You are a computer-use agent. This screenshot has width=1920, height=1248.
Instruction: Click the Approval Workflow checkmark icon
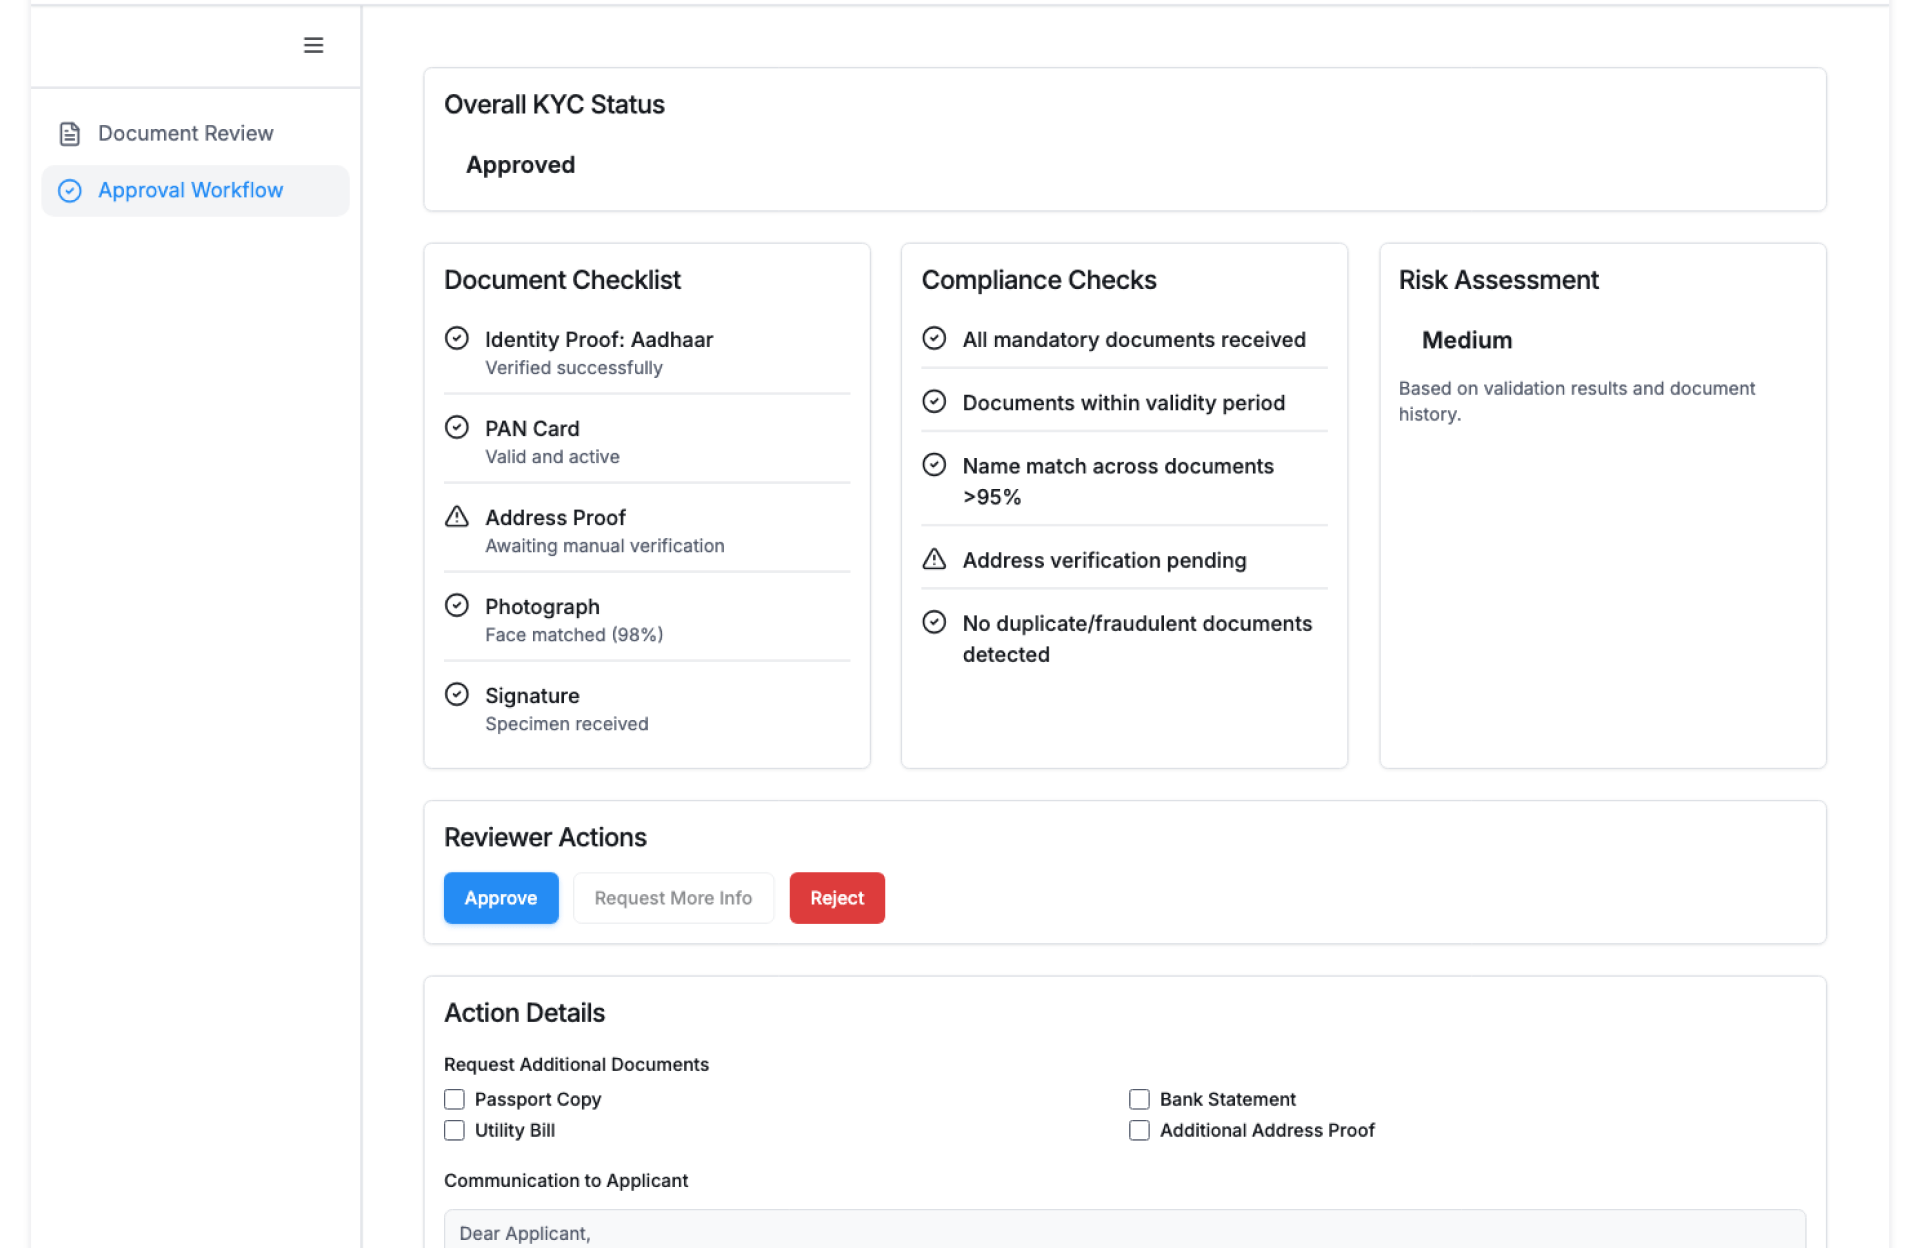[70, 191]
